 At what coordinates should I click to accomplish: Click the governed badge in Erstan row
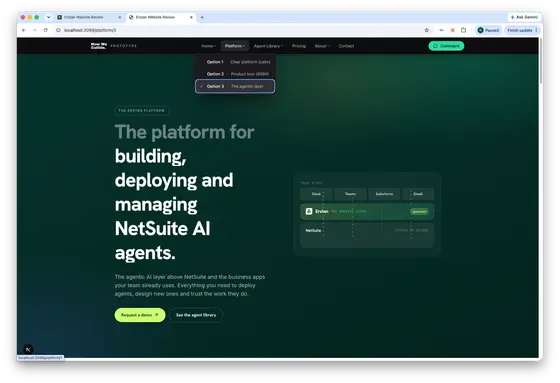tap(419, 212)
